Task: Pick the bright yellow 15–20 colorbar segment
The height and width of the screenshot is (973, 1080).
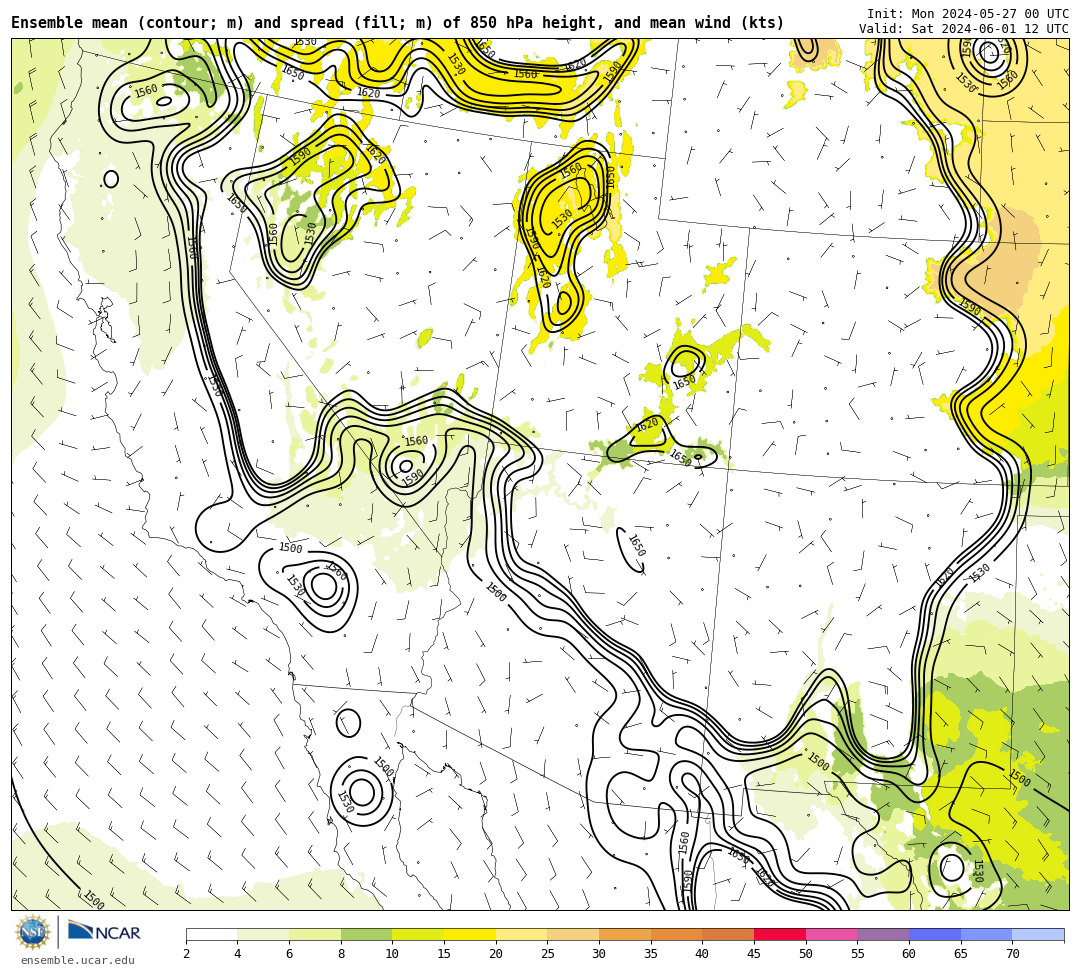Action: (470, 934)
